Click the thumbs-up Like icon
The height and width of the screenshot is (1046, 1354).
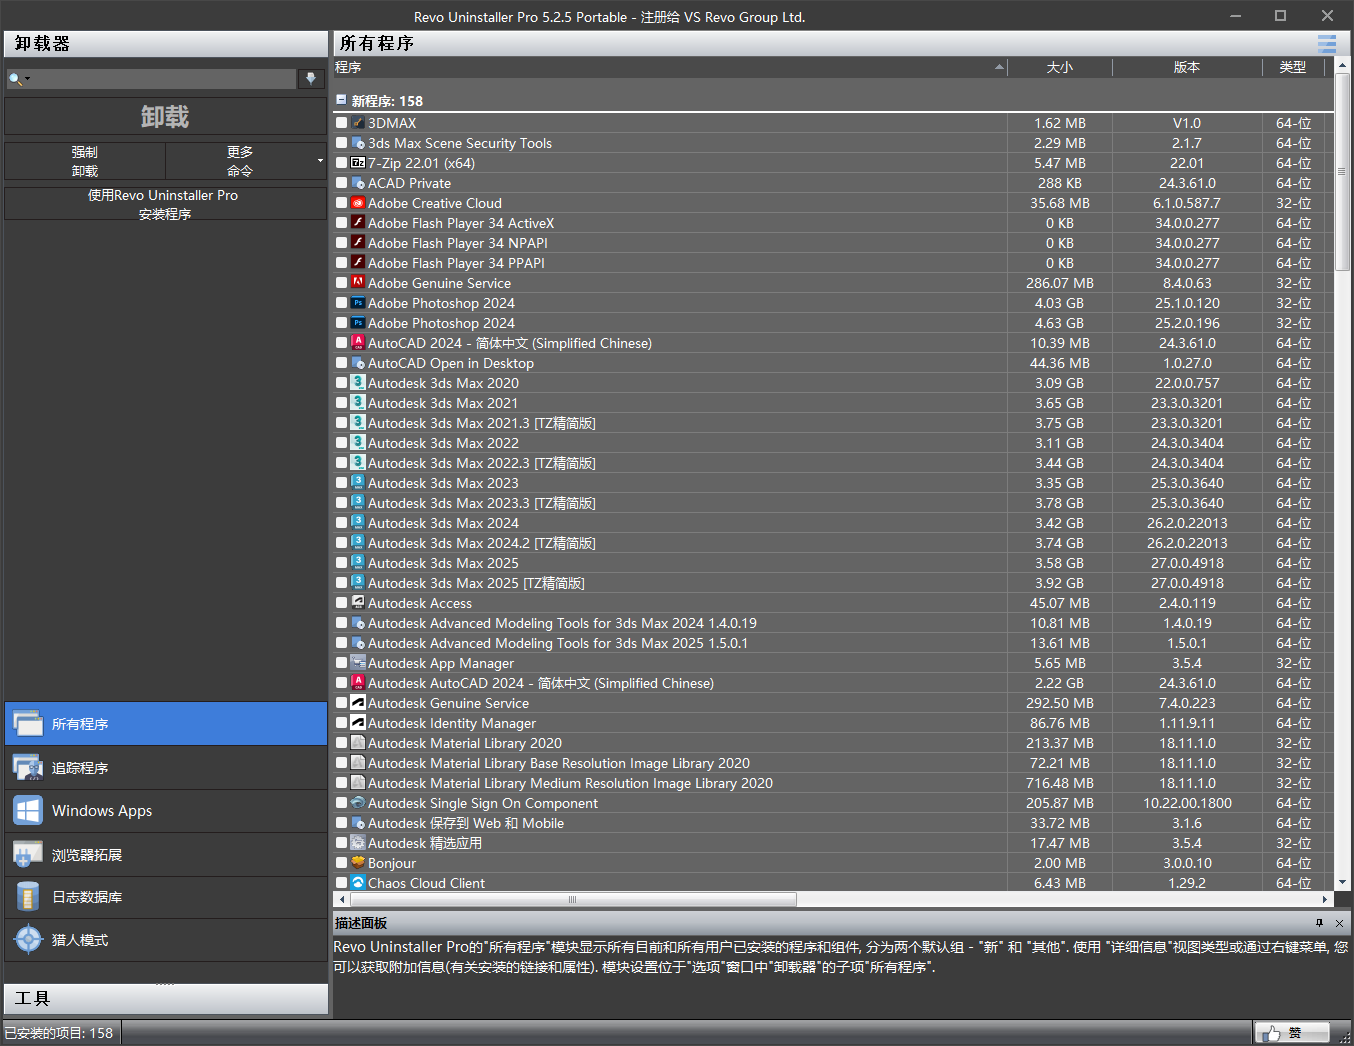[x=1271, y=1033]
